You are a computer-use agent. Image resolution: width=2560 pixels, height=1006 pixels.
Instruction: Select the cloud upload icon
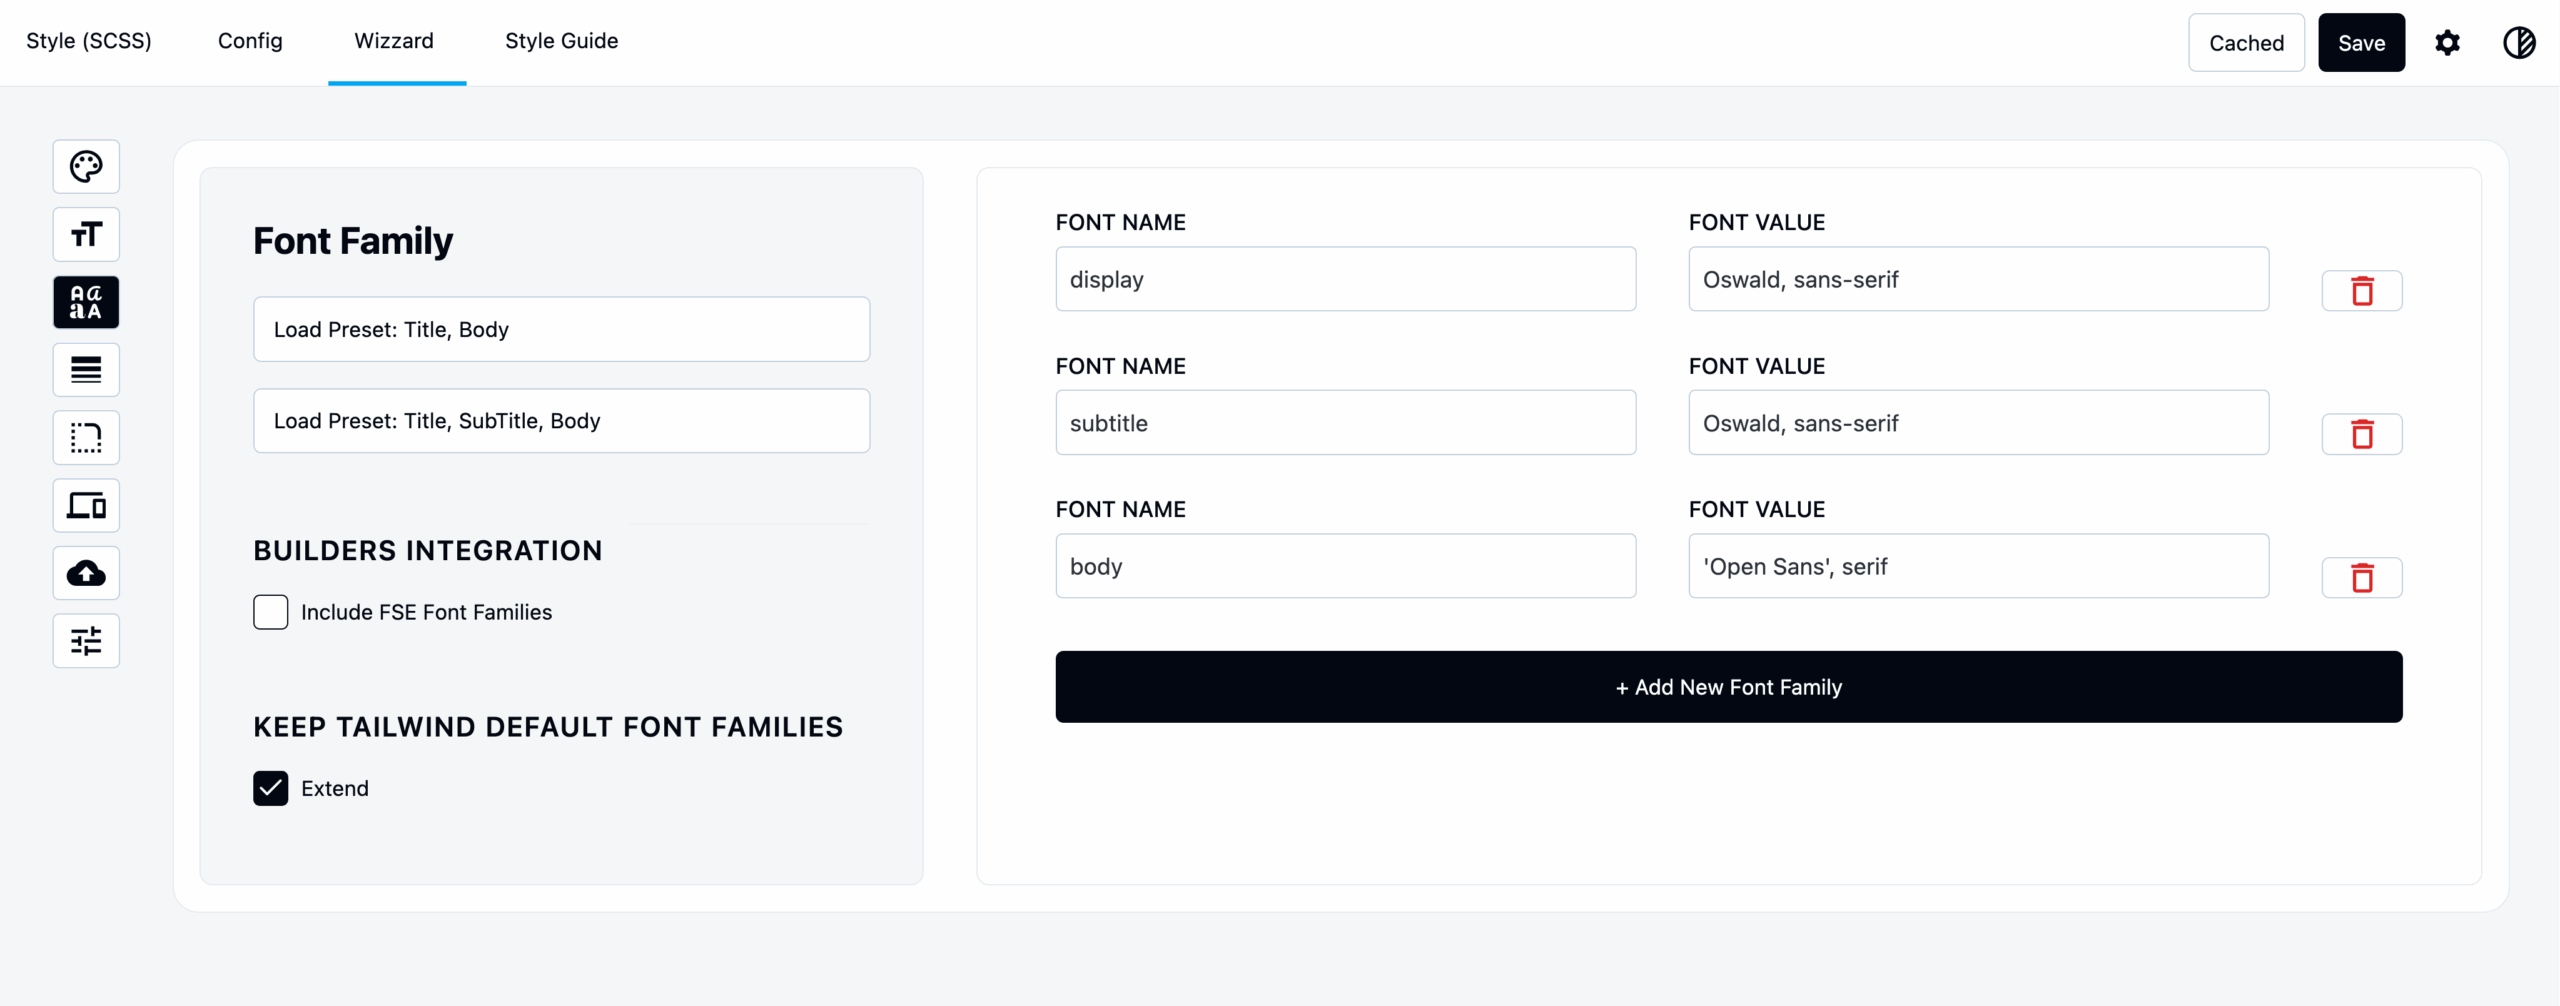(x=86, y=573)
